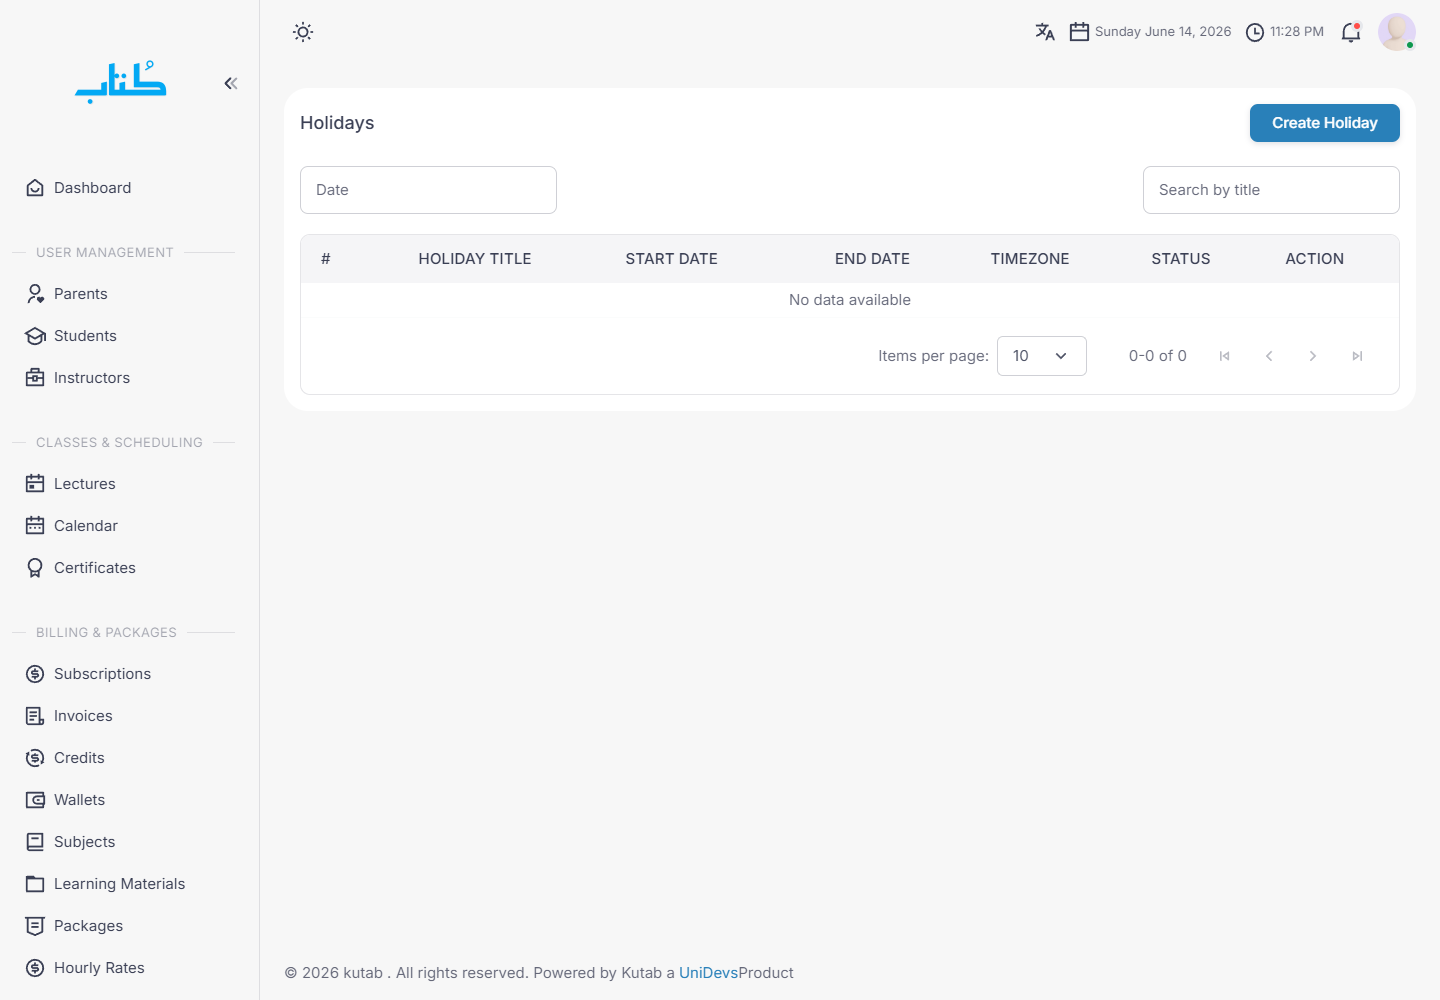Click the Subjects book icon
This screenshot has height=1000, width=1440.
(x=35, y=842)
